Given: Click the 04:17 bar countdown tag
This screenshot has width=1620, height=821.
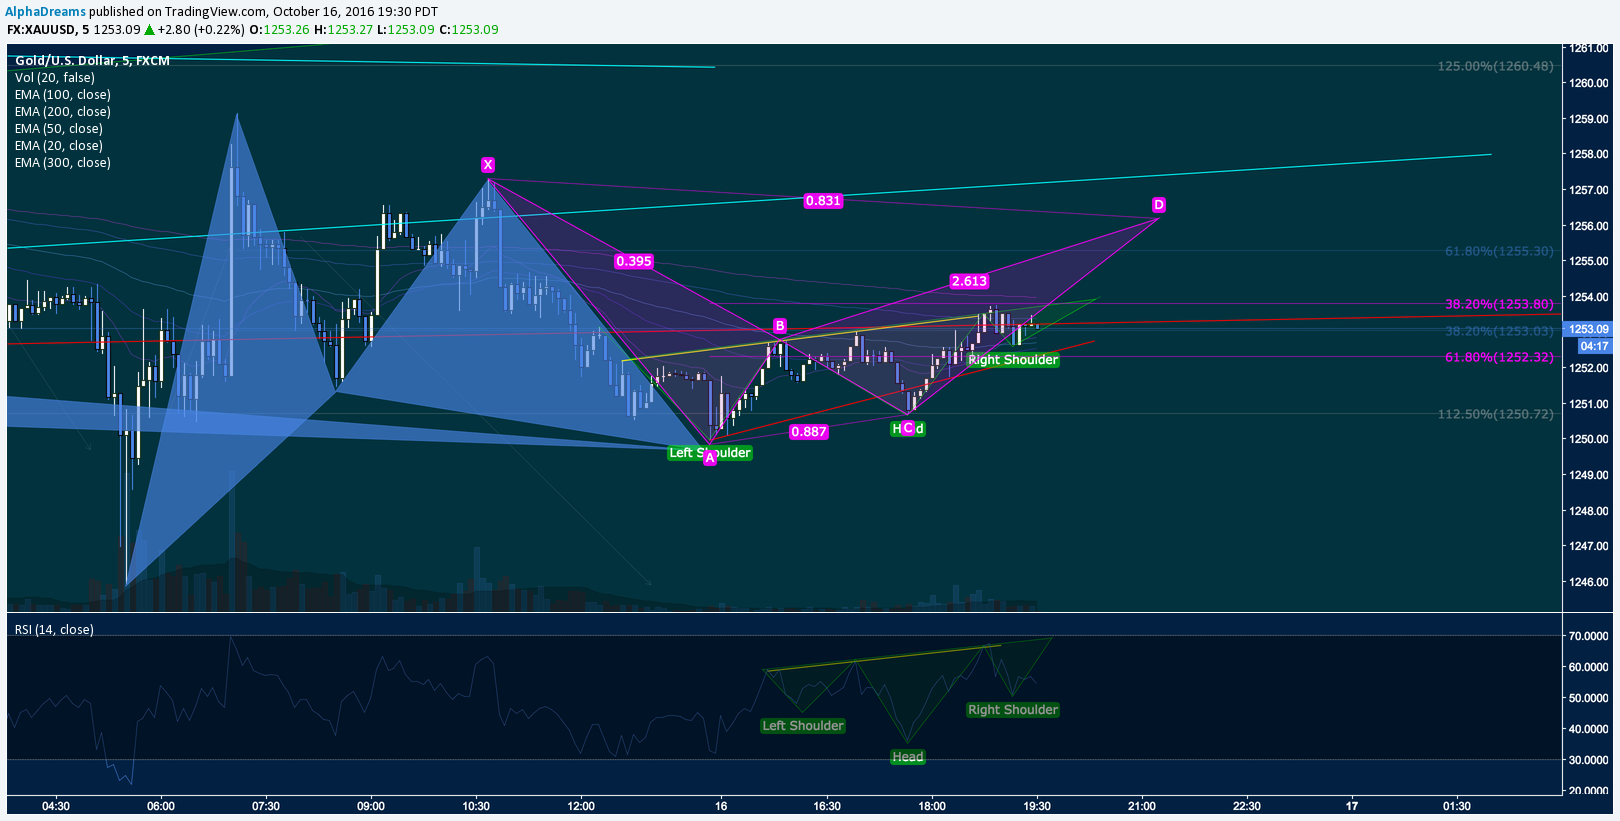Looking at the screenshot, I should pyautogui.click(x=1595, y=346).
